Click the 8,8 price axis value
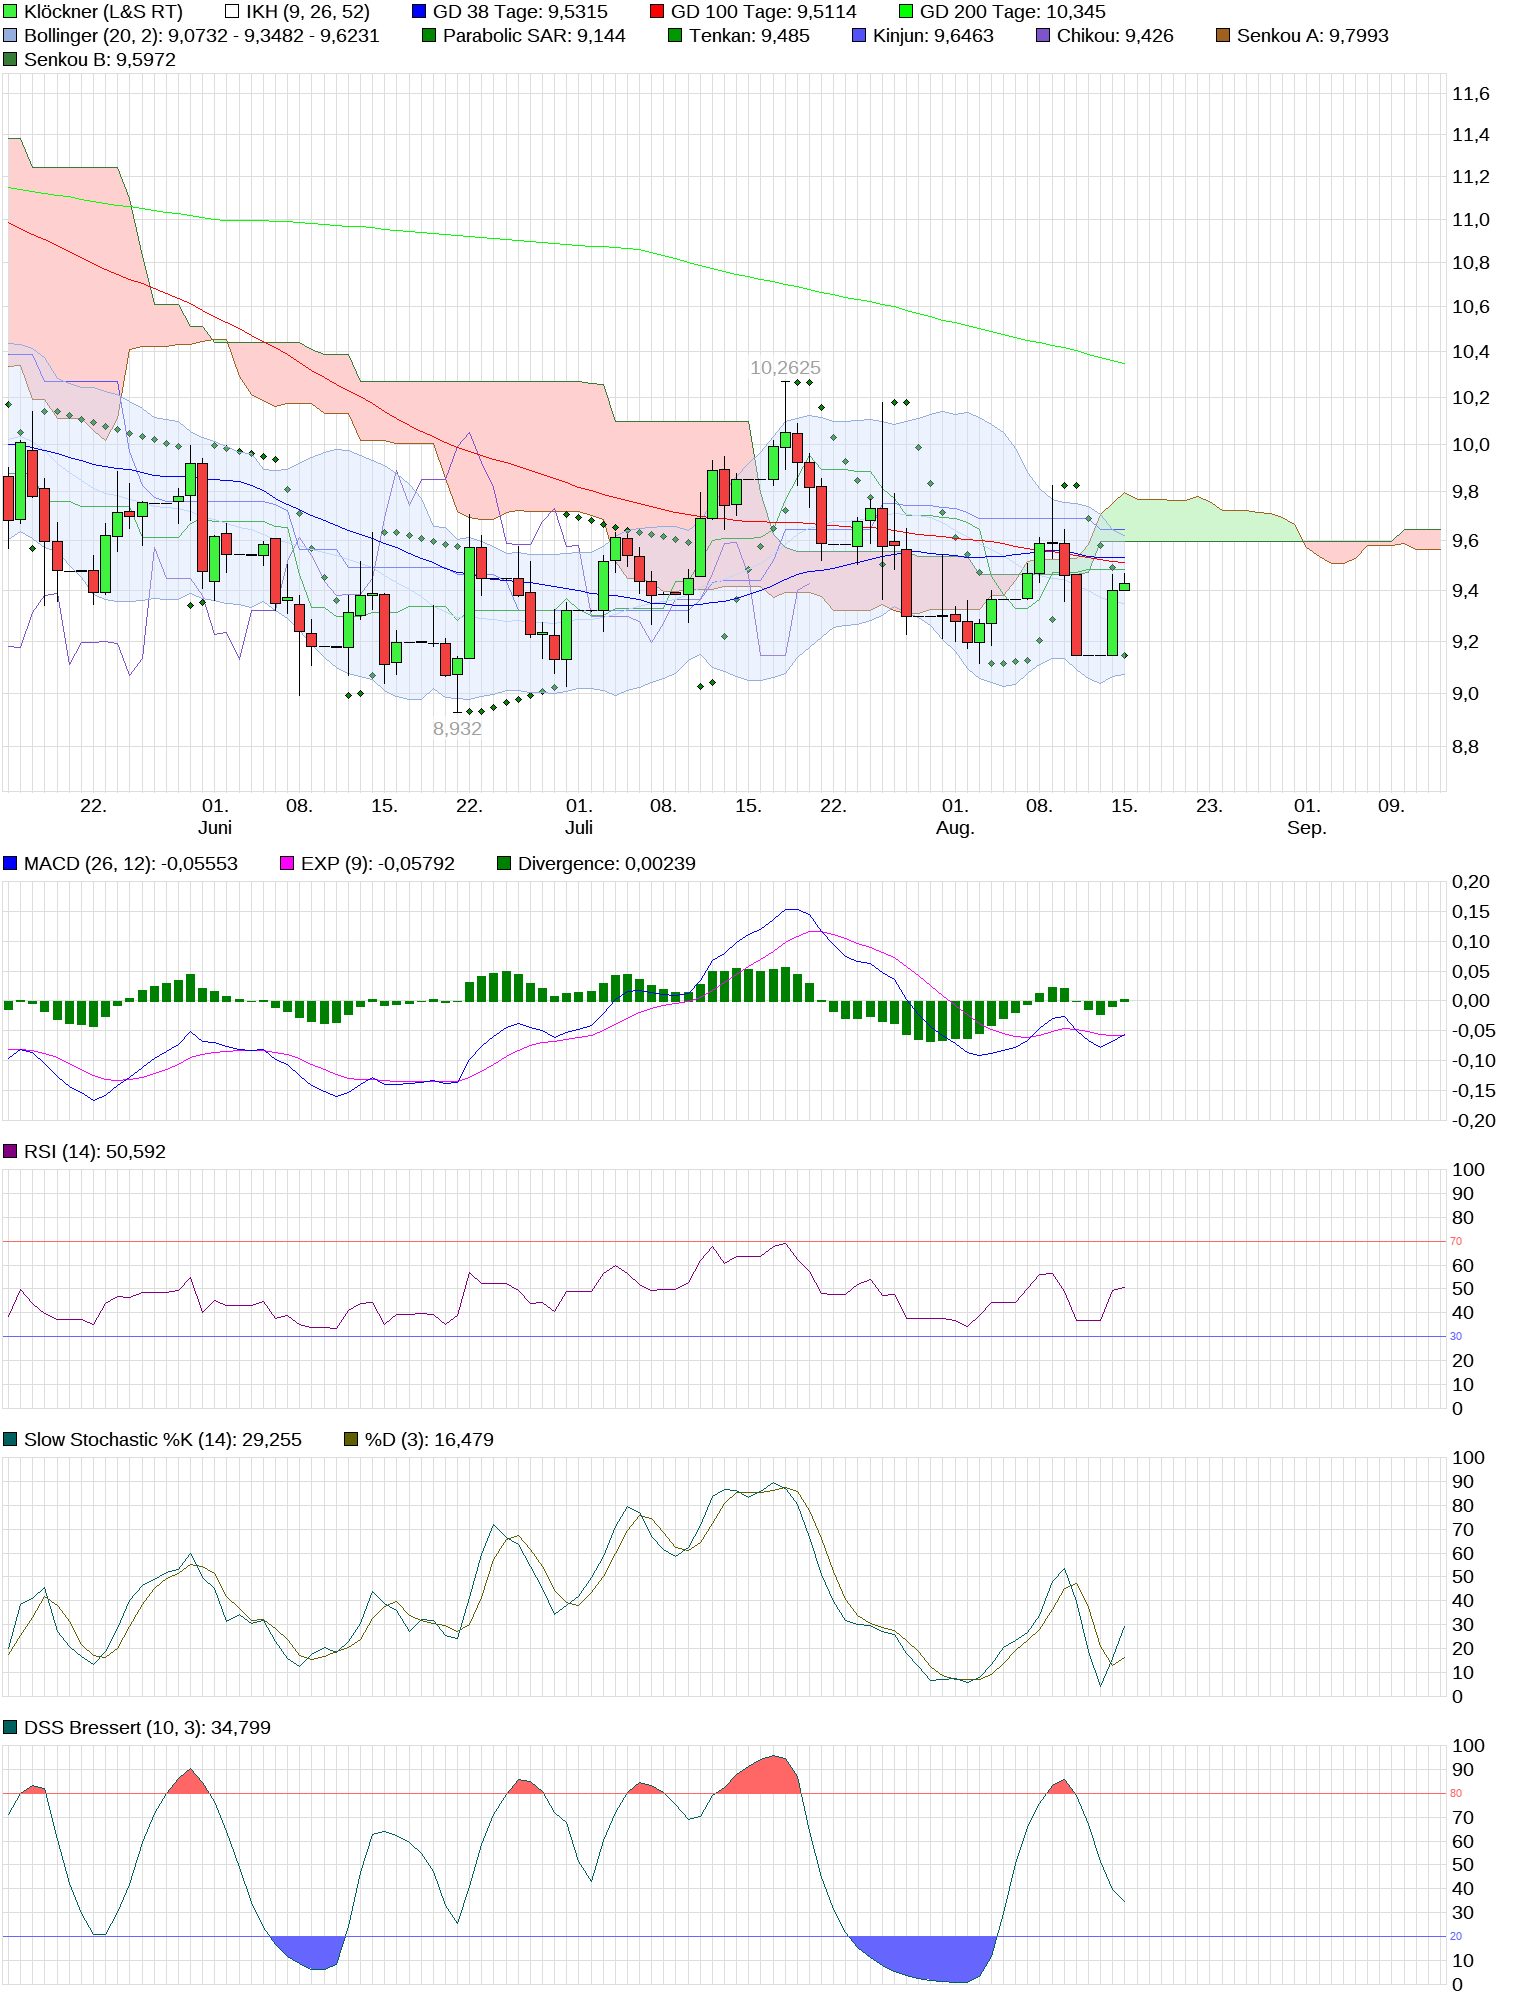1520x2005 pixels. pos(1465,747)
